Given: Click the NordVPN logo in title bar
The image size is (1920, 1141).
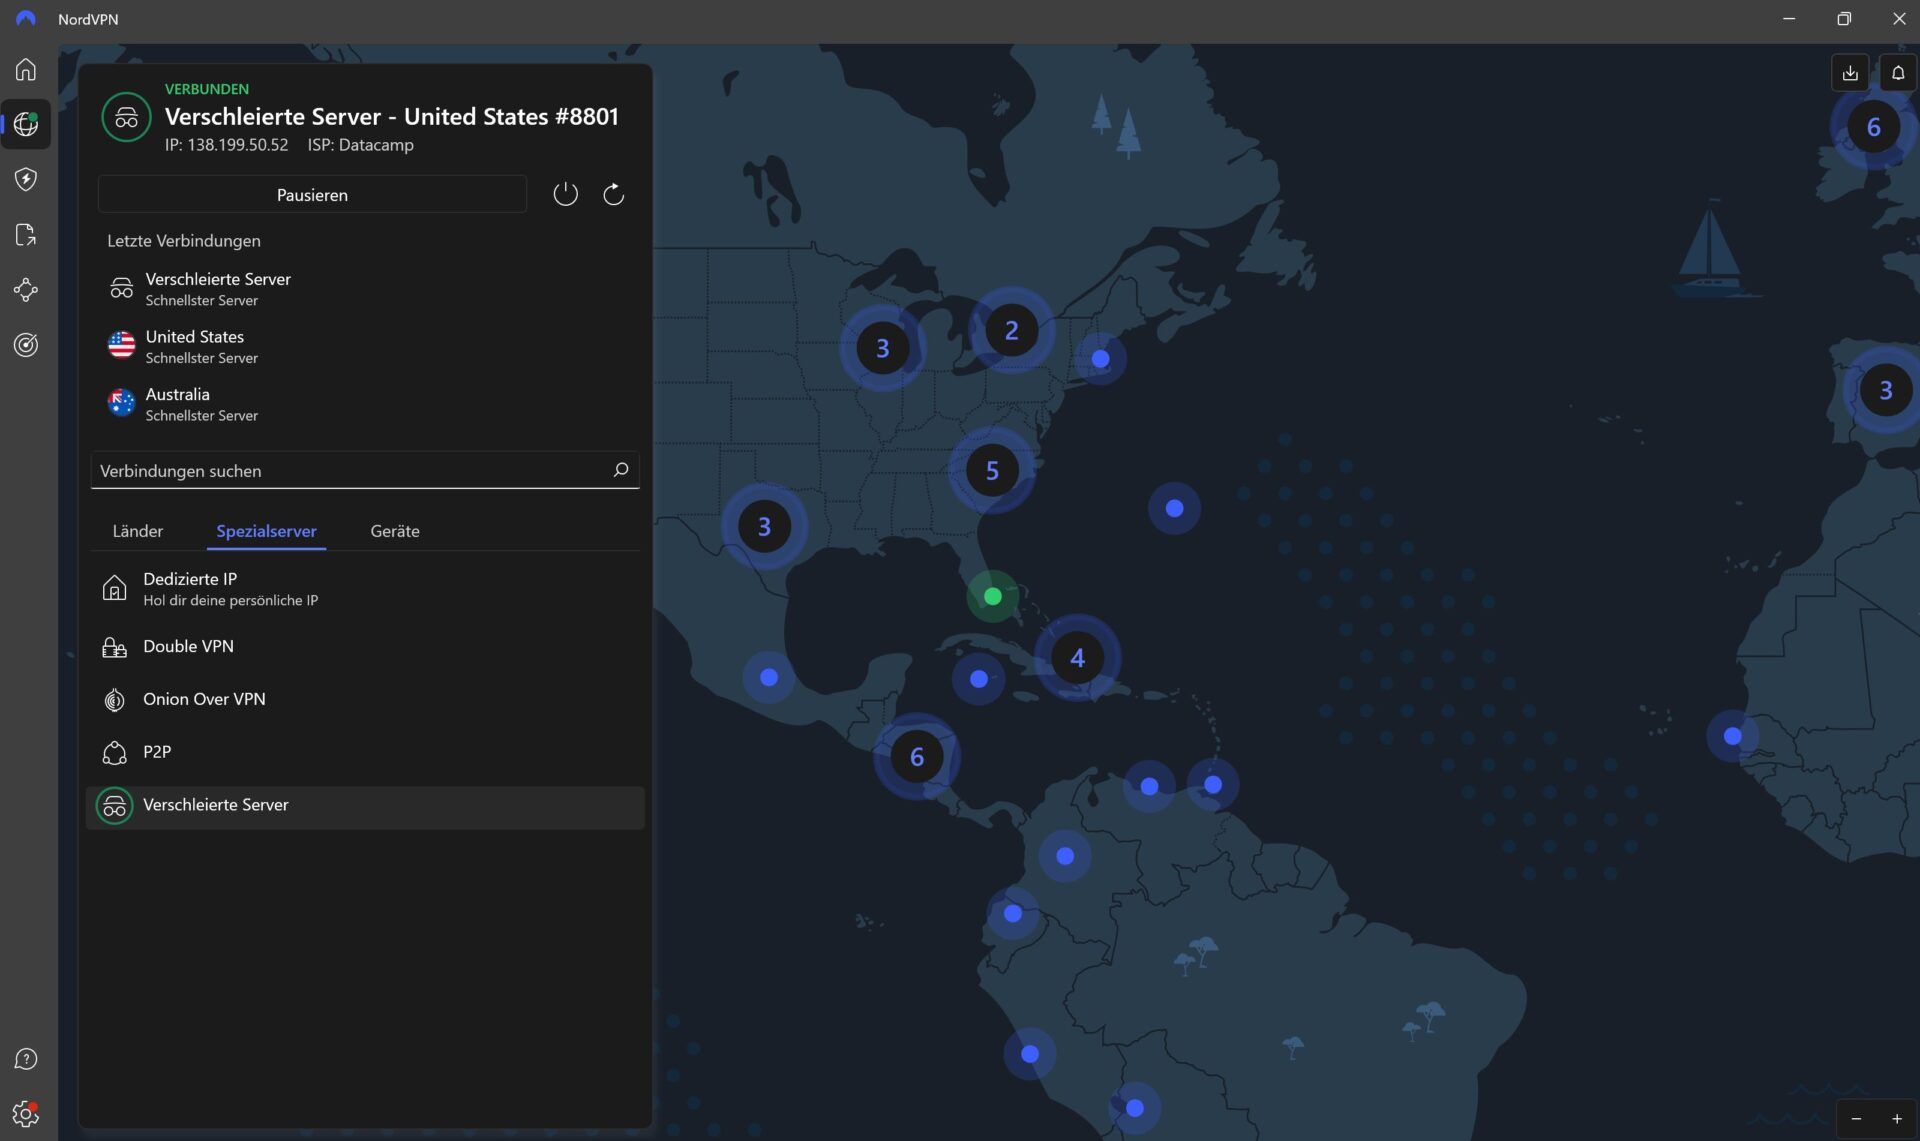Looking at the screenshot, I should (25, 19).
